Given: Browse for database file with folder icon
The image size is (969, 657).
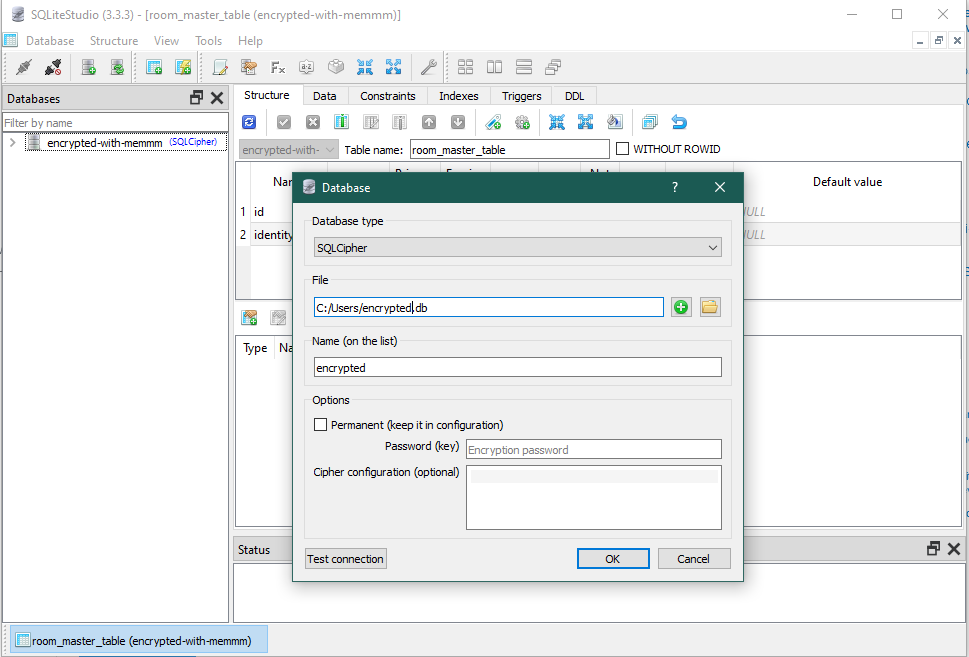Looking at the screenshot, I should 710,307.
